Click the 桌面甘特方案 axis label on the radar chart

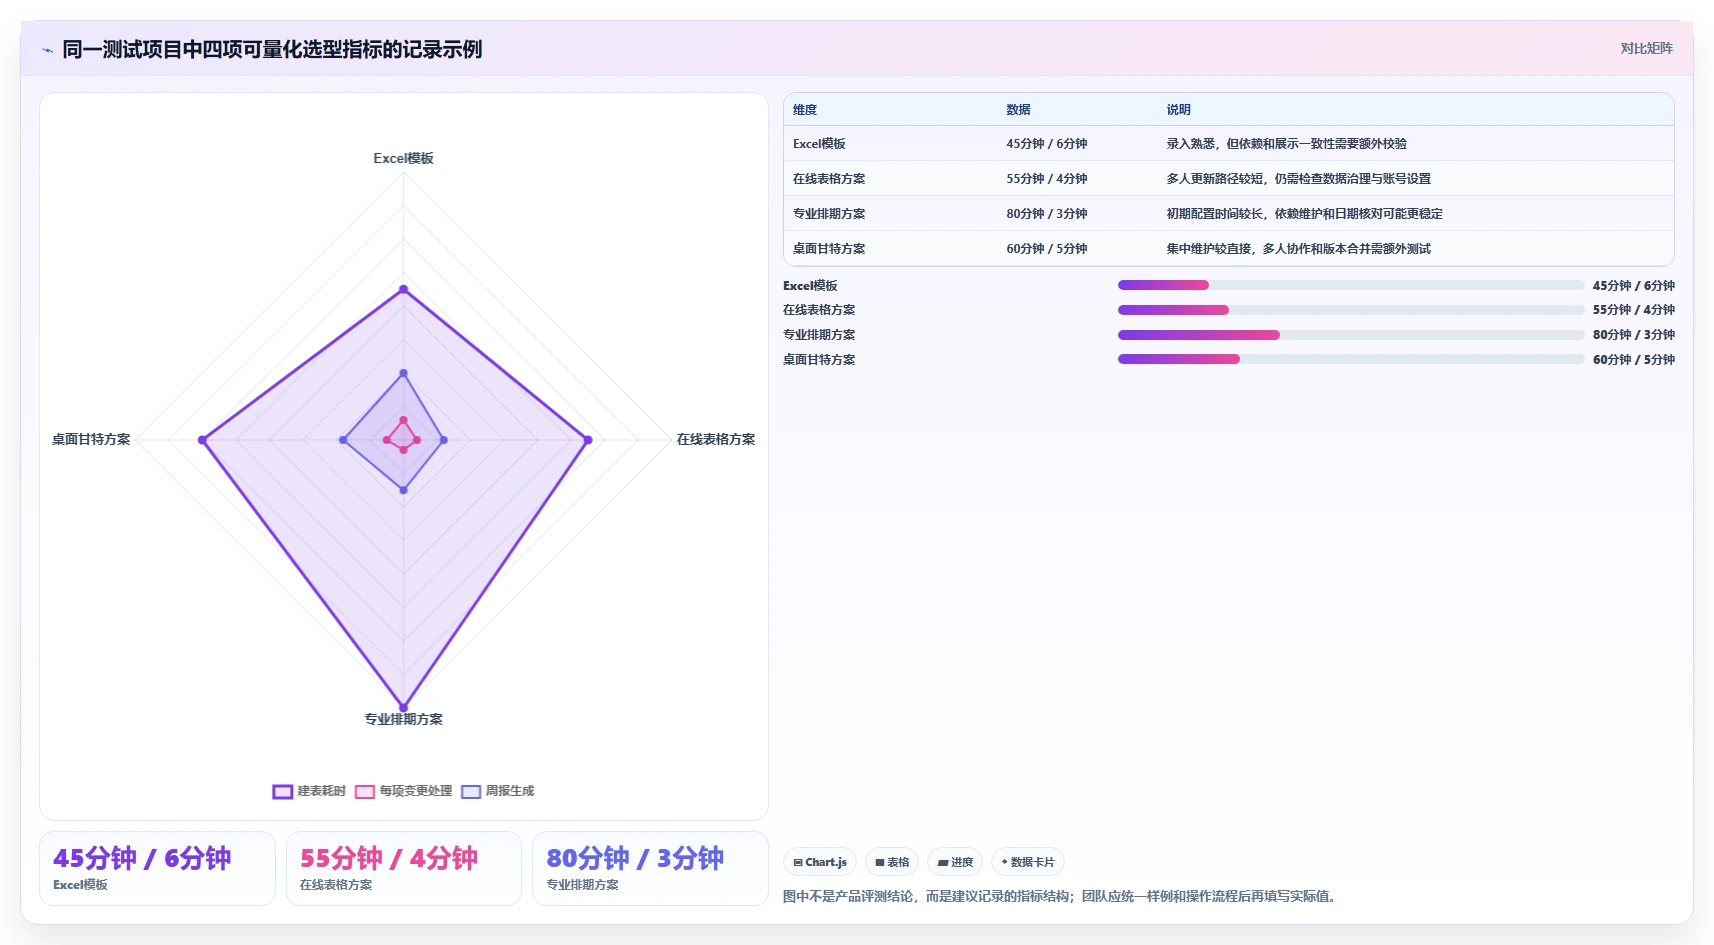point(91,439)
